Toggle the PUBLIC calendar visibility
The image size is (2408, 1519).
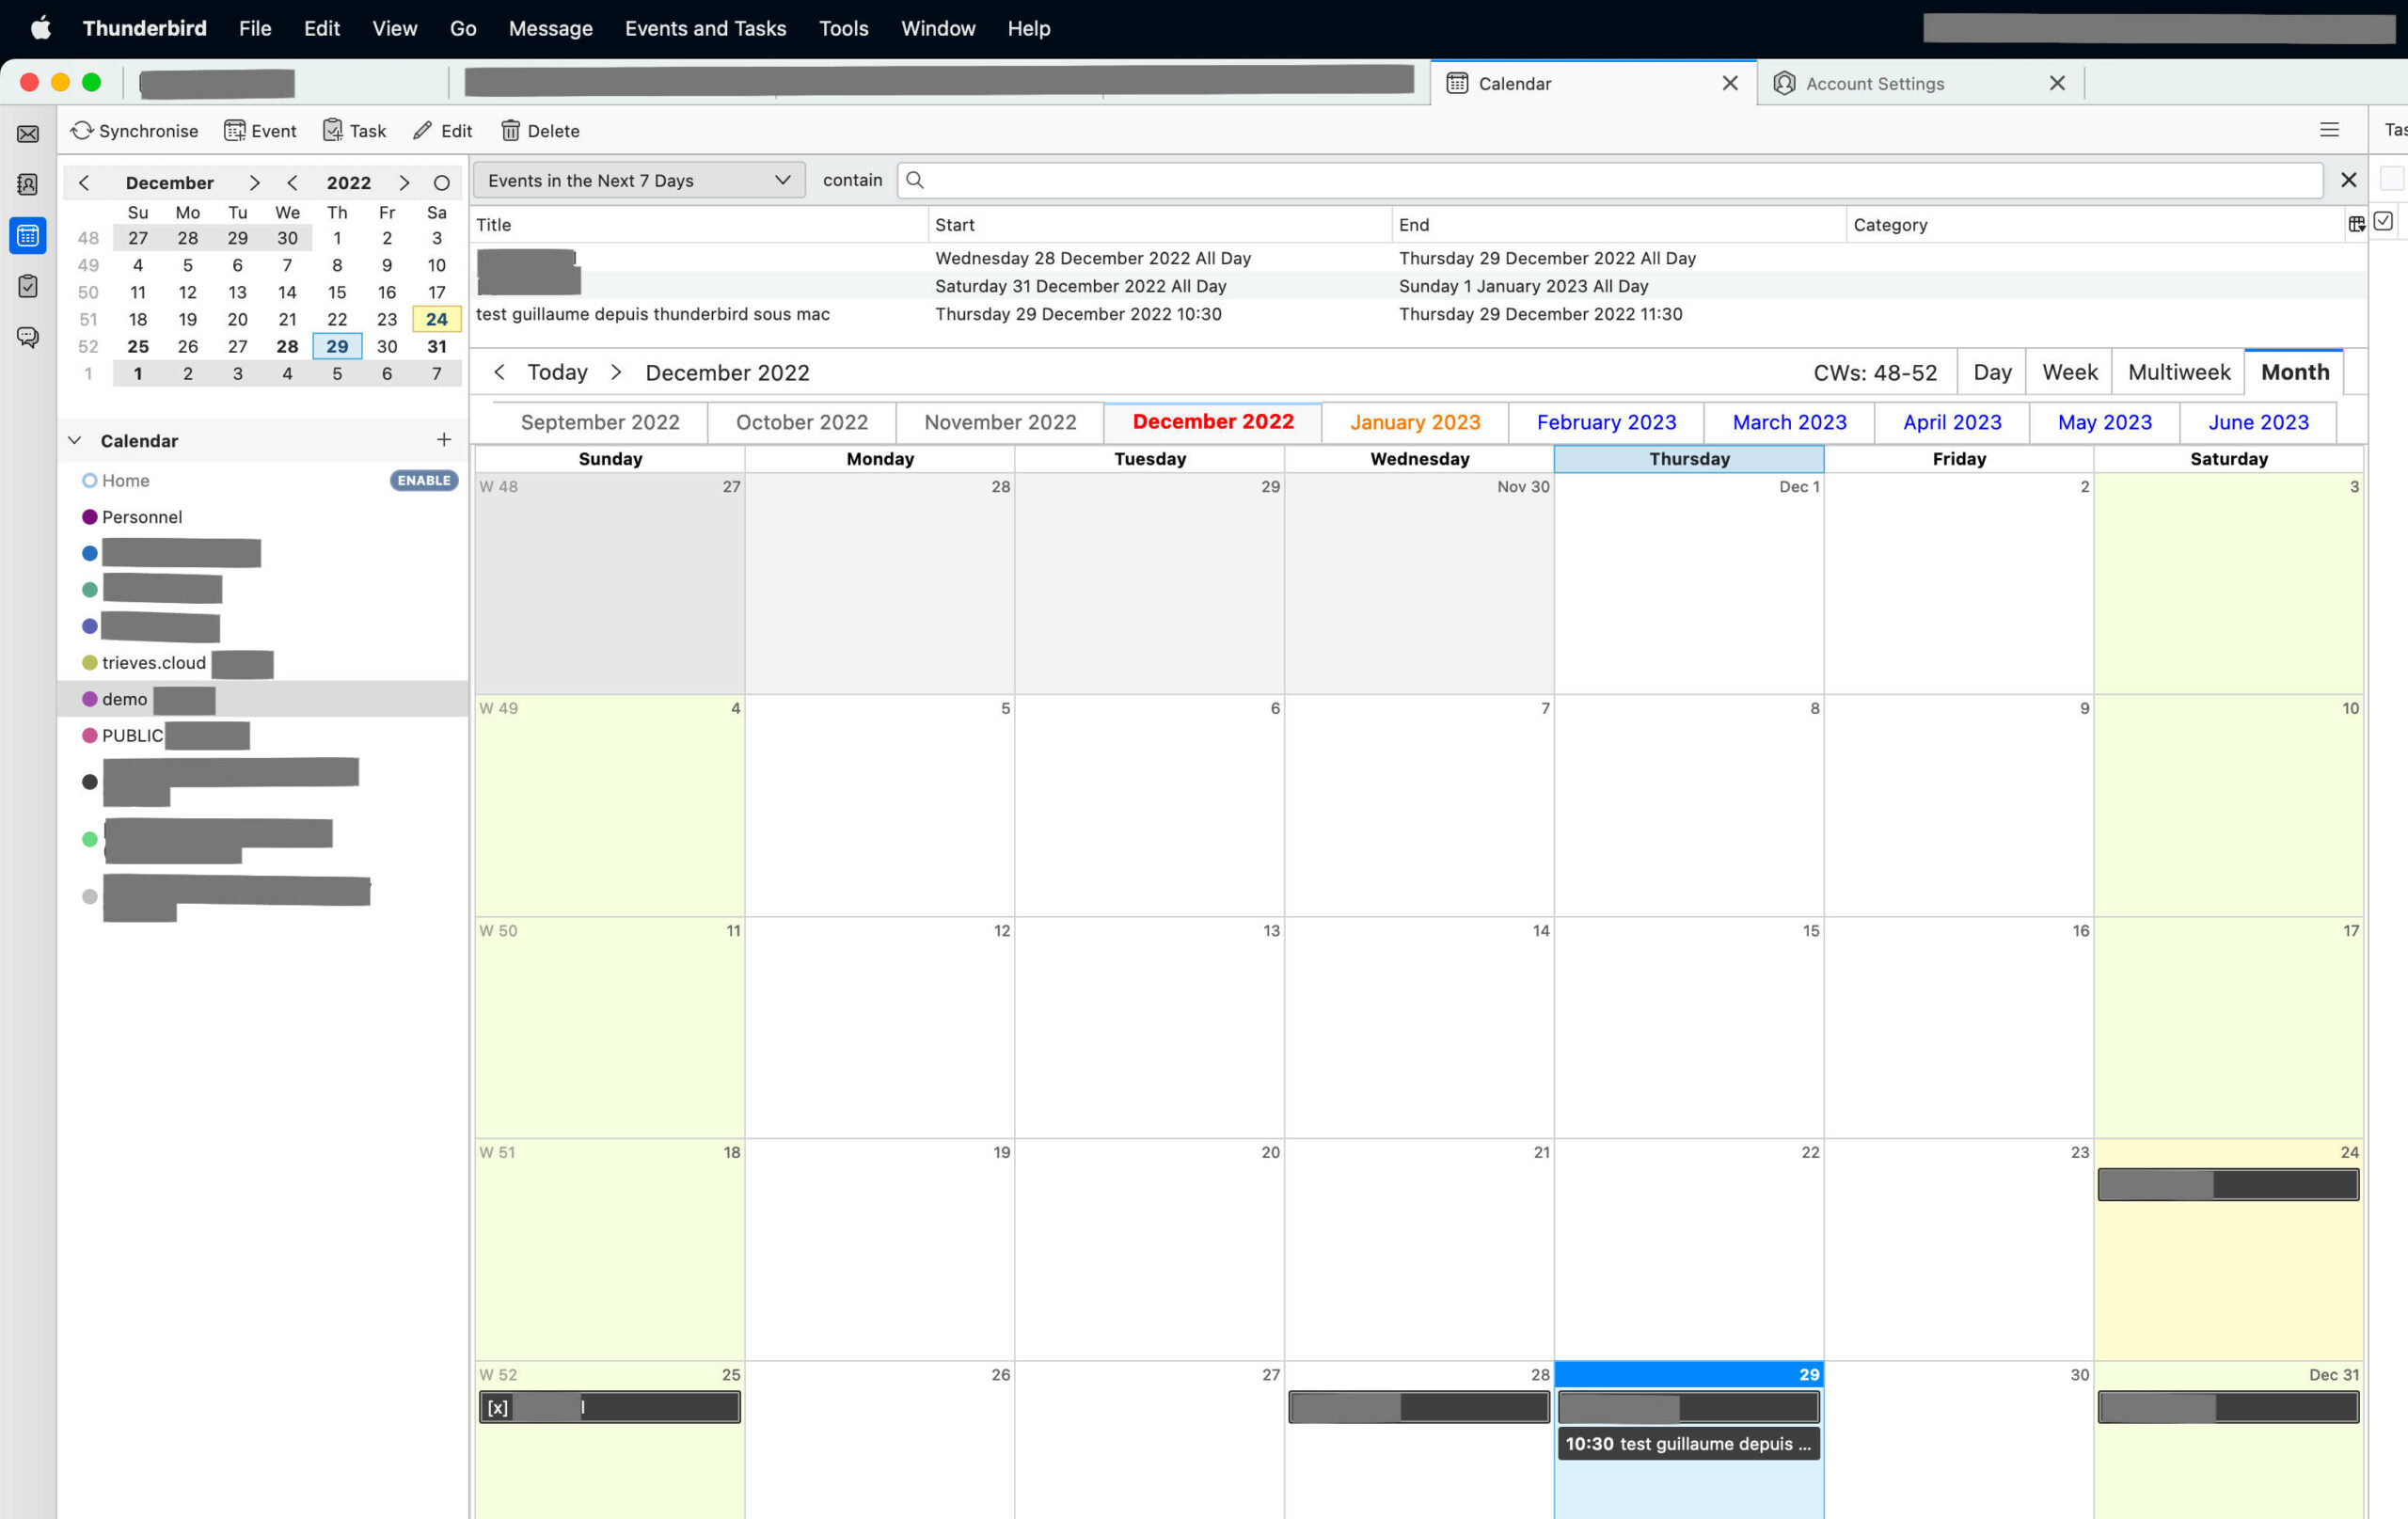(x=89, y=736)
